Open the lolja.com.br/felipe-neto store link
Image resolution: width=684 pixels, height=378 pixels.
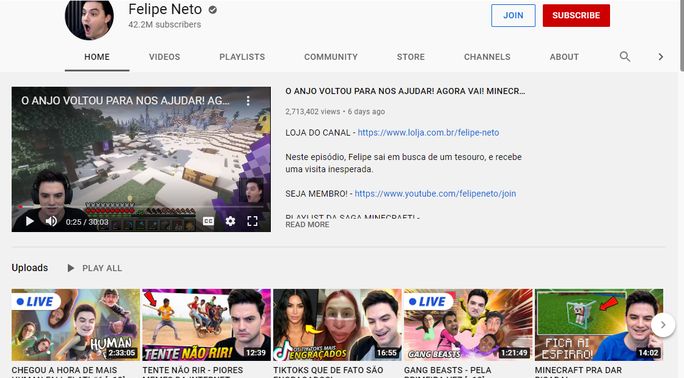(x=428, y=133)
